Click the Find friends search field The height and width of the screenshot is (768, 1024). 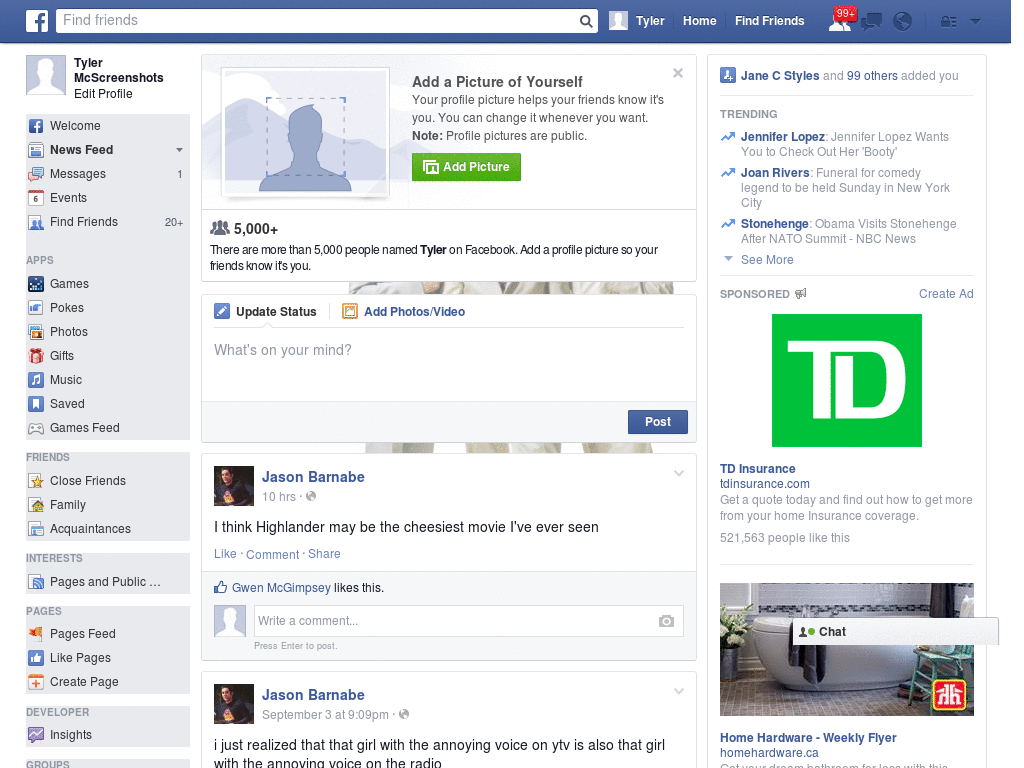coord(318,21)
